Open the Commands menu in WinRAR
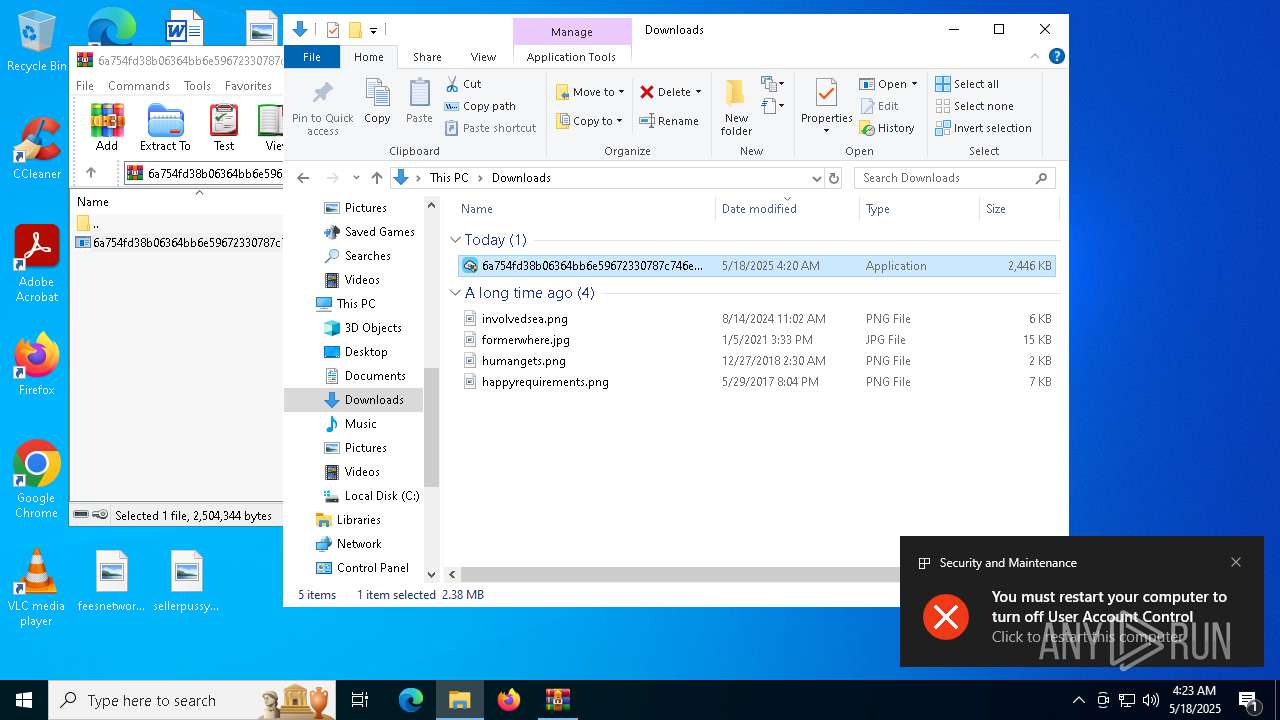 point(139,86)
